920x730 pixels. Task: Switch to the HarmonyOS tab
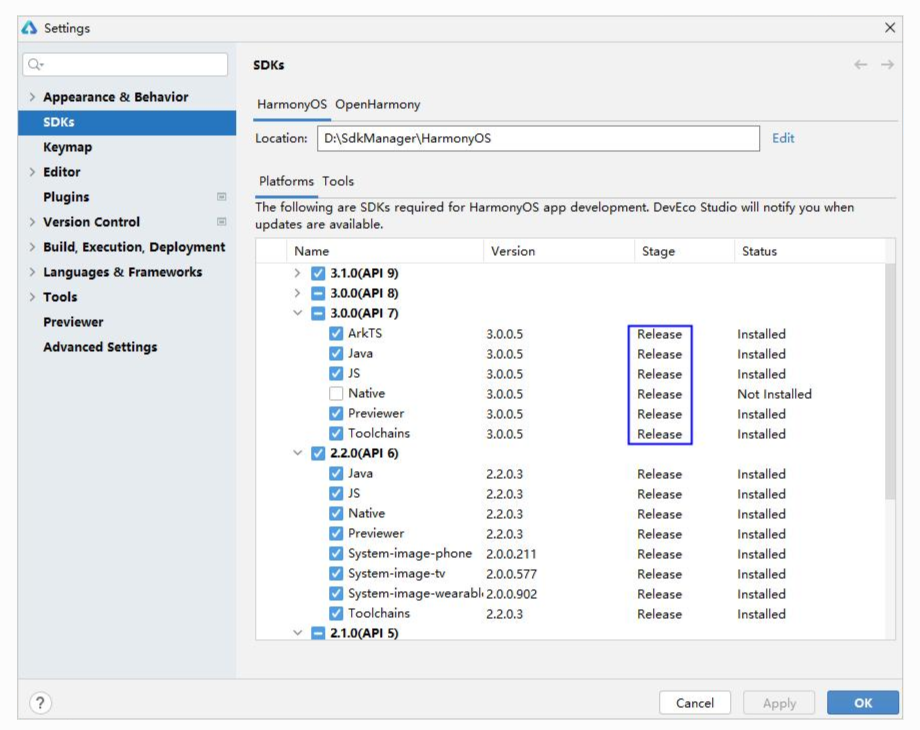292,104
